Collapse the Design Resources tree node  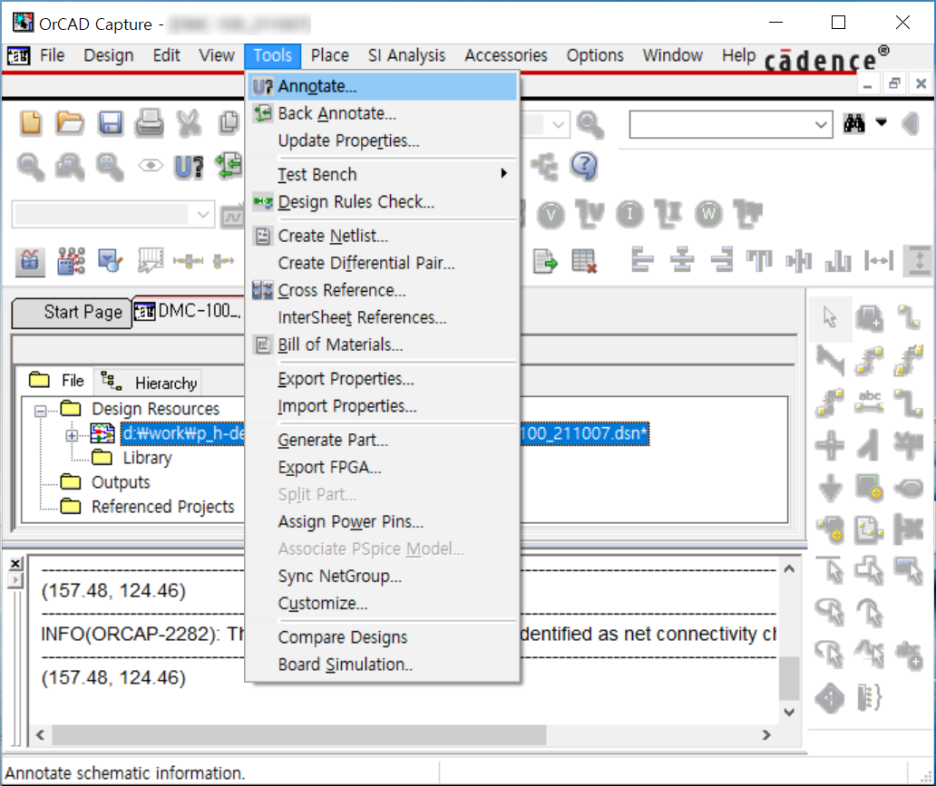pyautogui.click(x=41, y=411)
